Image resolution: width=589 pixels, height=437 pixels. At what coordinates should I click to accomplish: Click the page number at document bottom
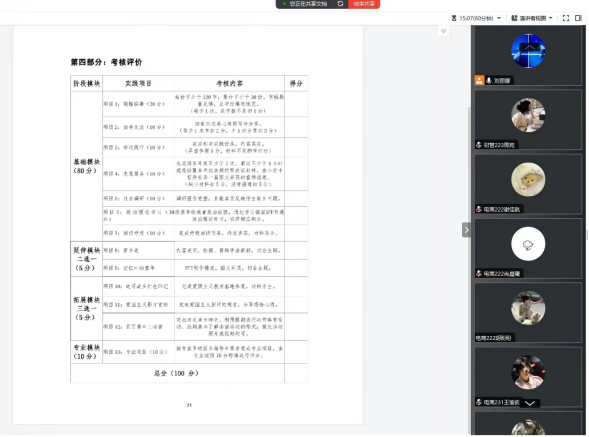pyautogui.click(x=189, y=405)
